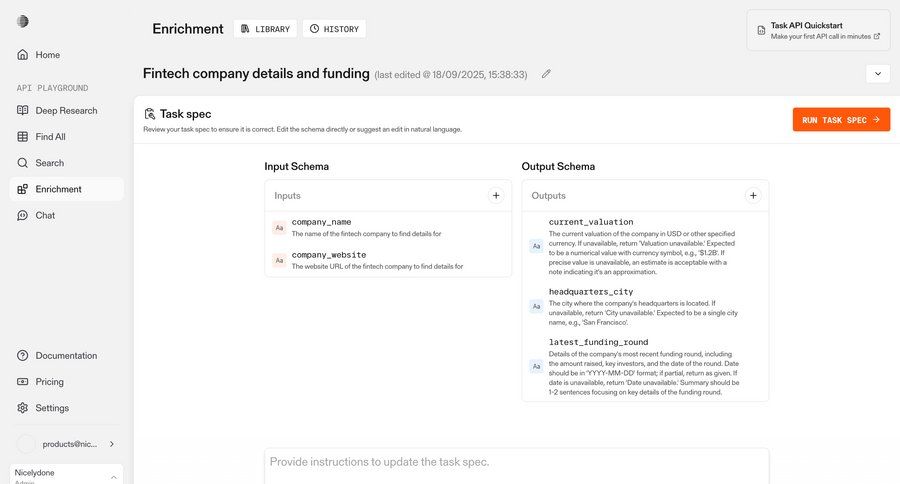Open the Nicelydone workspace switcher
The width and height of the screenshot is (900, 484).
tap(66, 474)
